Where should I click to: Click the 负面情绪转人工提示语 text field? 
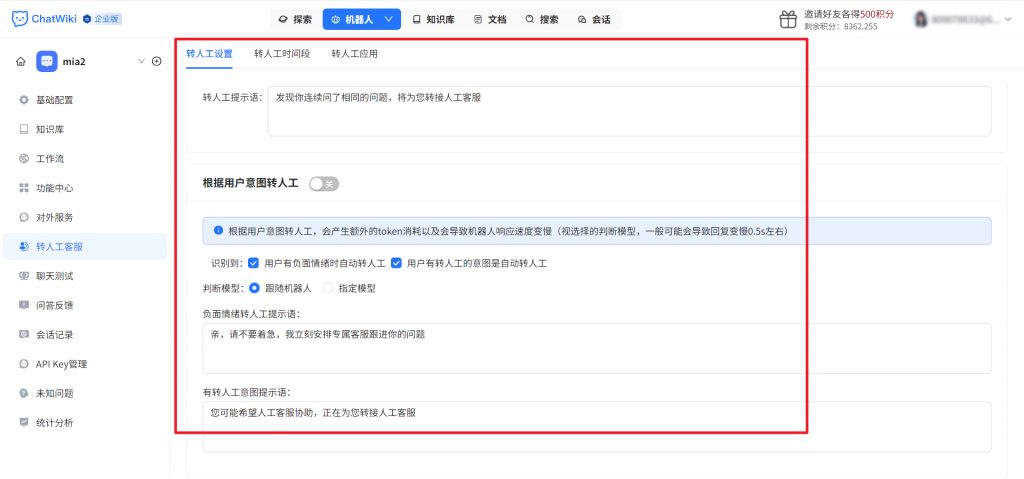(597, 348)
